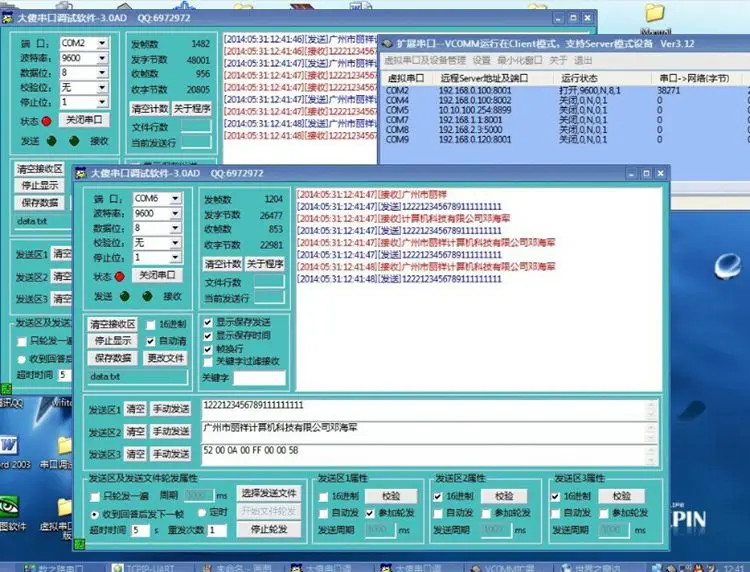750x572 pixels.
Task: Select the top-right desktop folder icon
Action: pos(655,13)
